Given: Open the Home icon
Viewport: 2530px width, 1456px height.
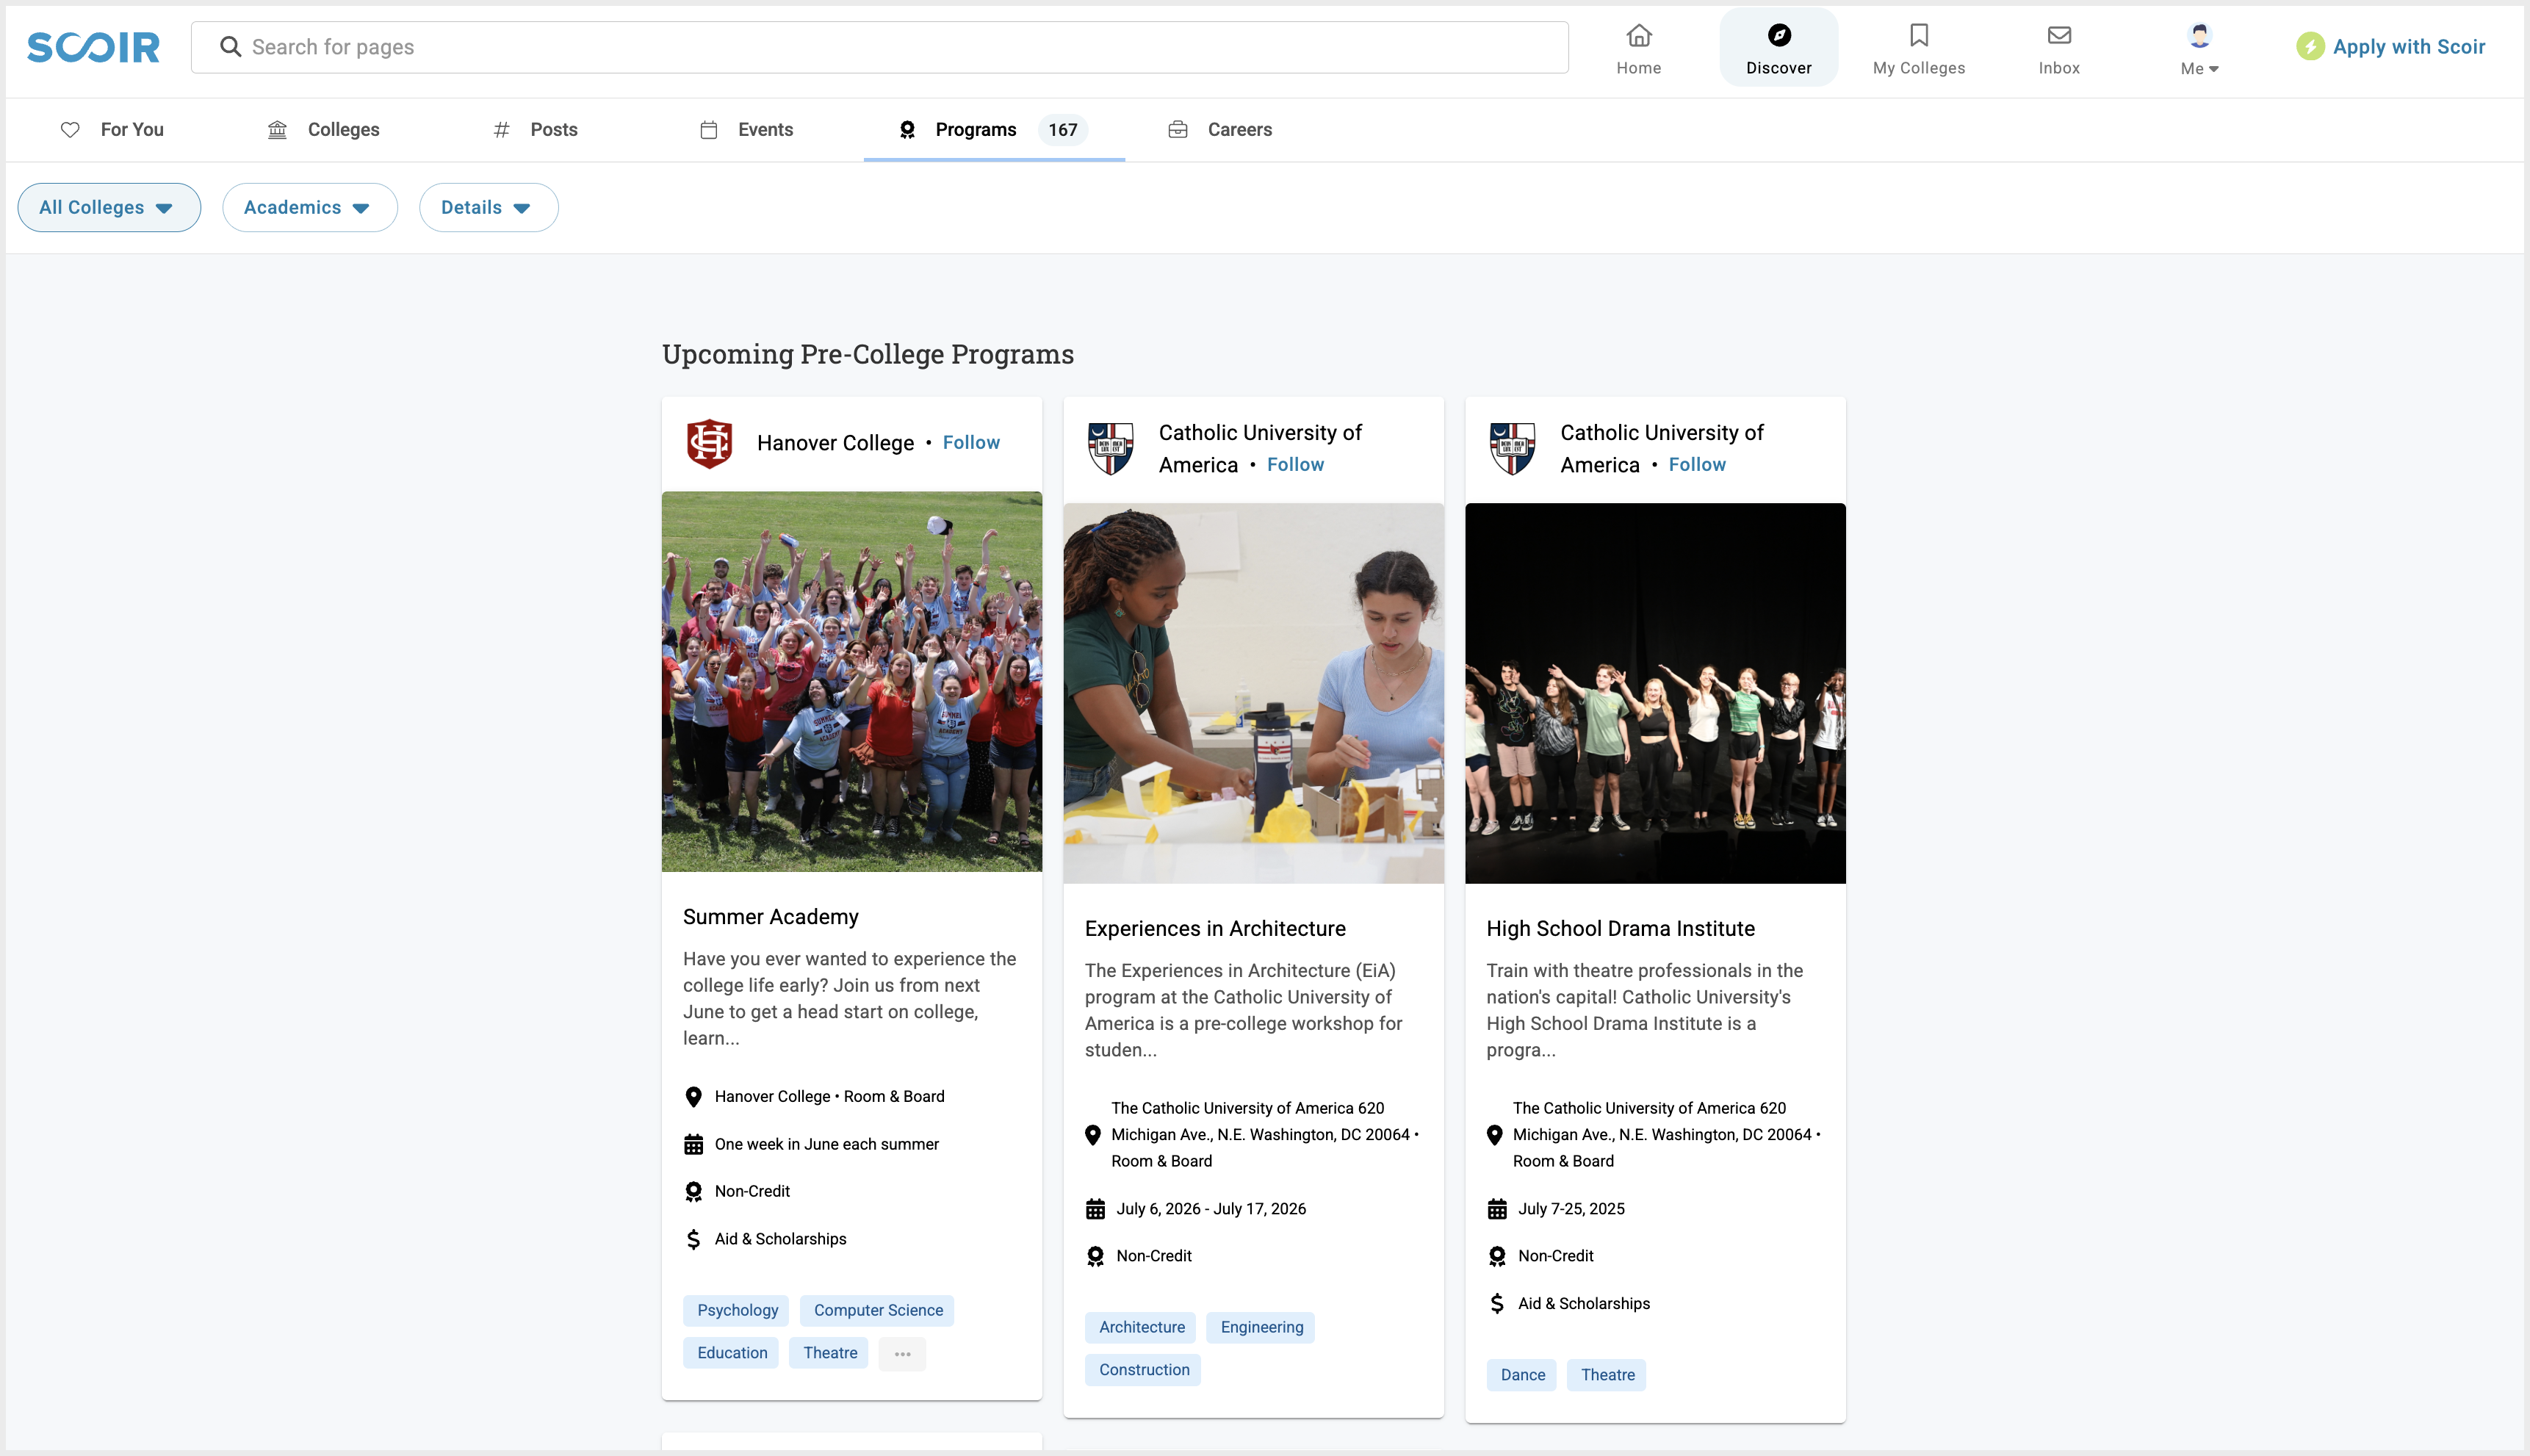Looking at the screenshot, I should click(x=1638, y=36).
